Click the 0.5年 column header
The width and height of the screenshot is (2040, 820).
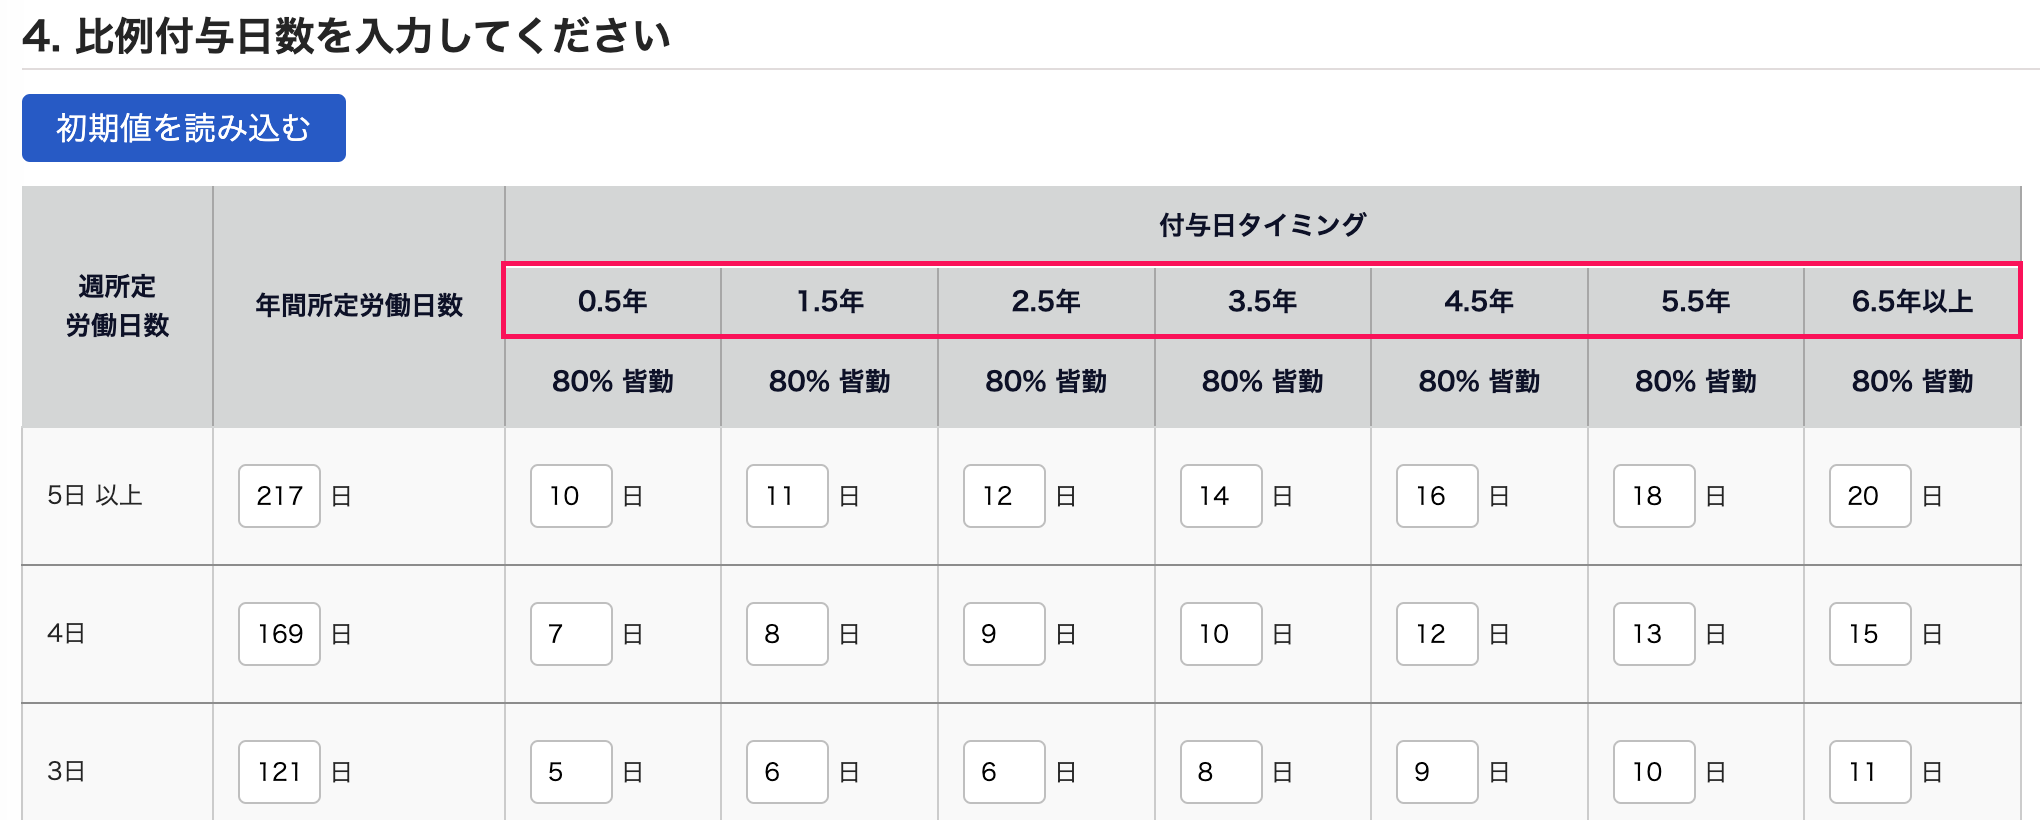(613, 301)
